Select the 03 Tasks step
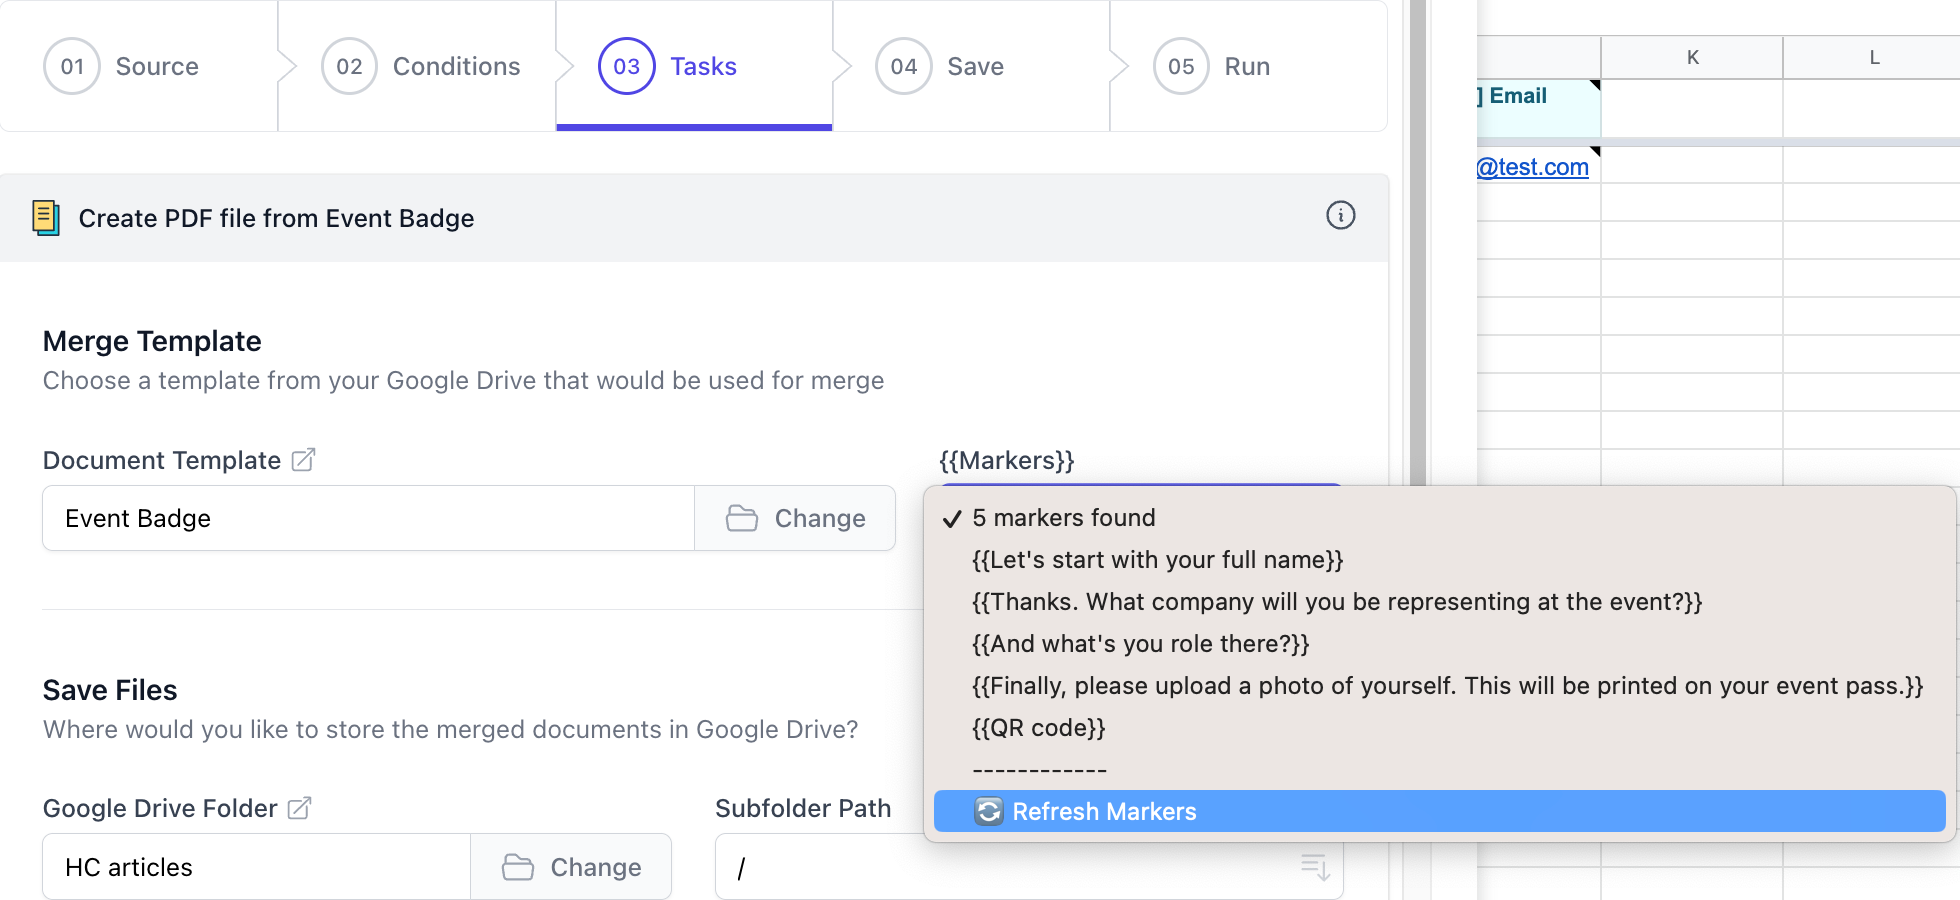 pyautogui.click(x=694, y=66)
